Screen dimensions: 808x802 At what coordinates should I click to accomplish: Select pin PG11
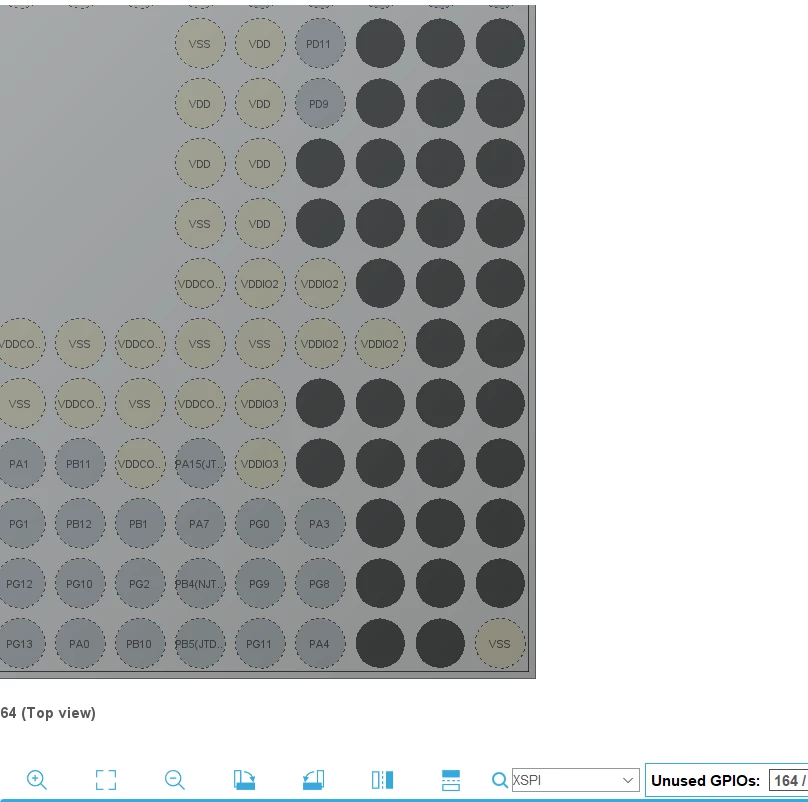(x=260, y=643)
